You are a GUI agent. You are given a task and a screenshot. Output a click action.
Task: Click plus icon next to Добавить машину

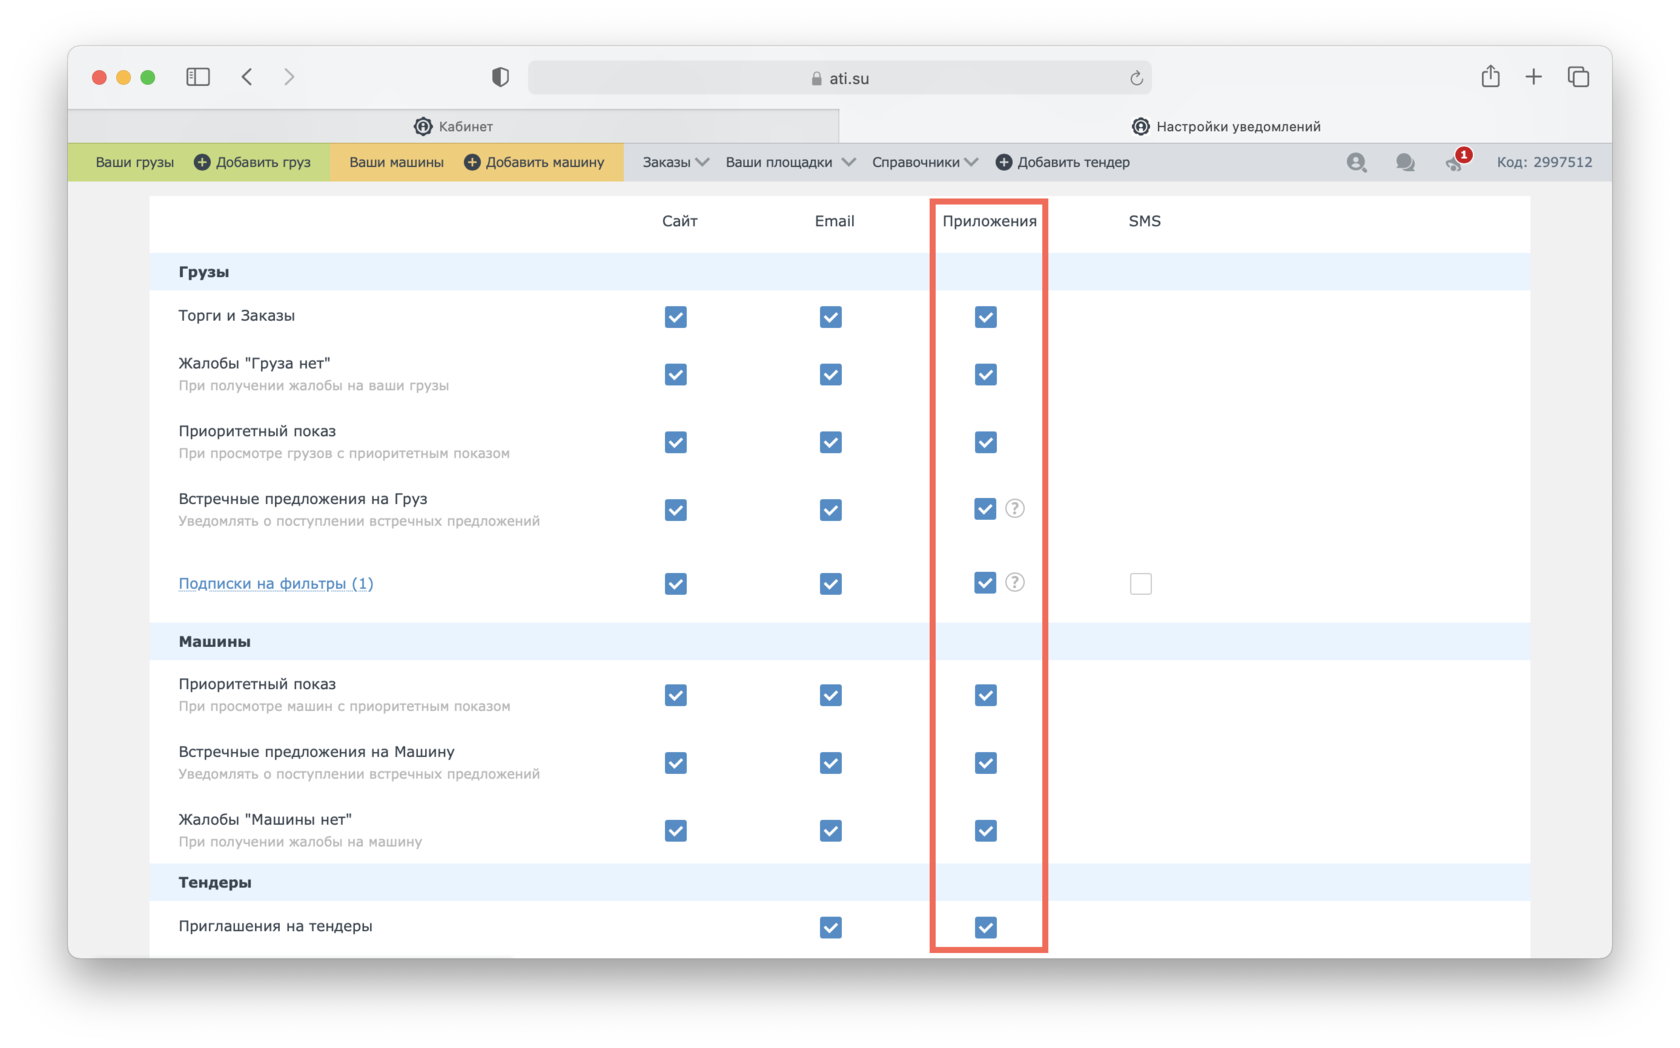(472, 162)
